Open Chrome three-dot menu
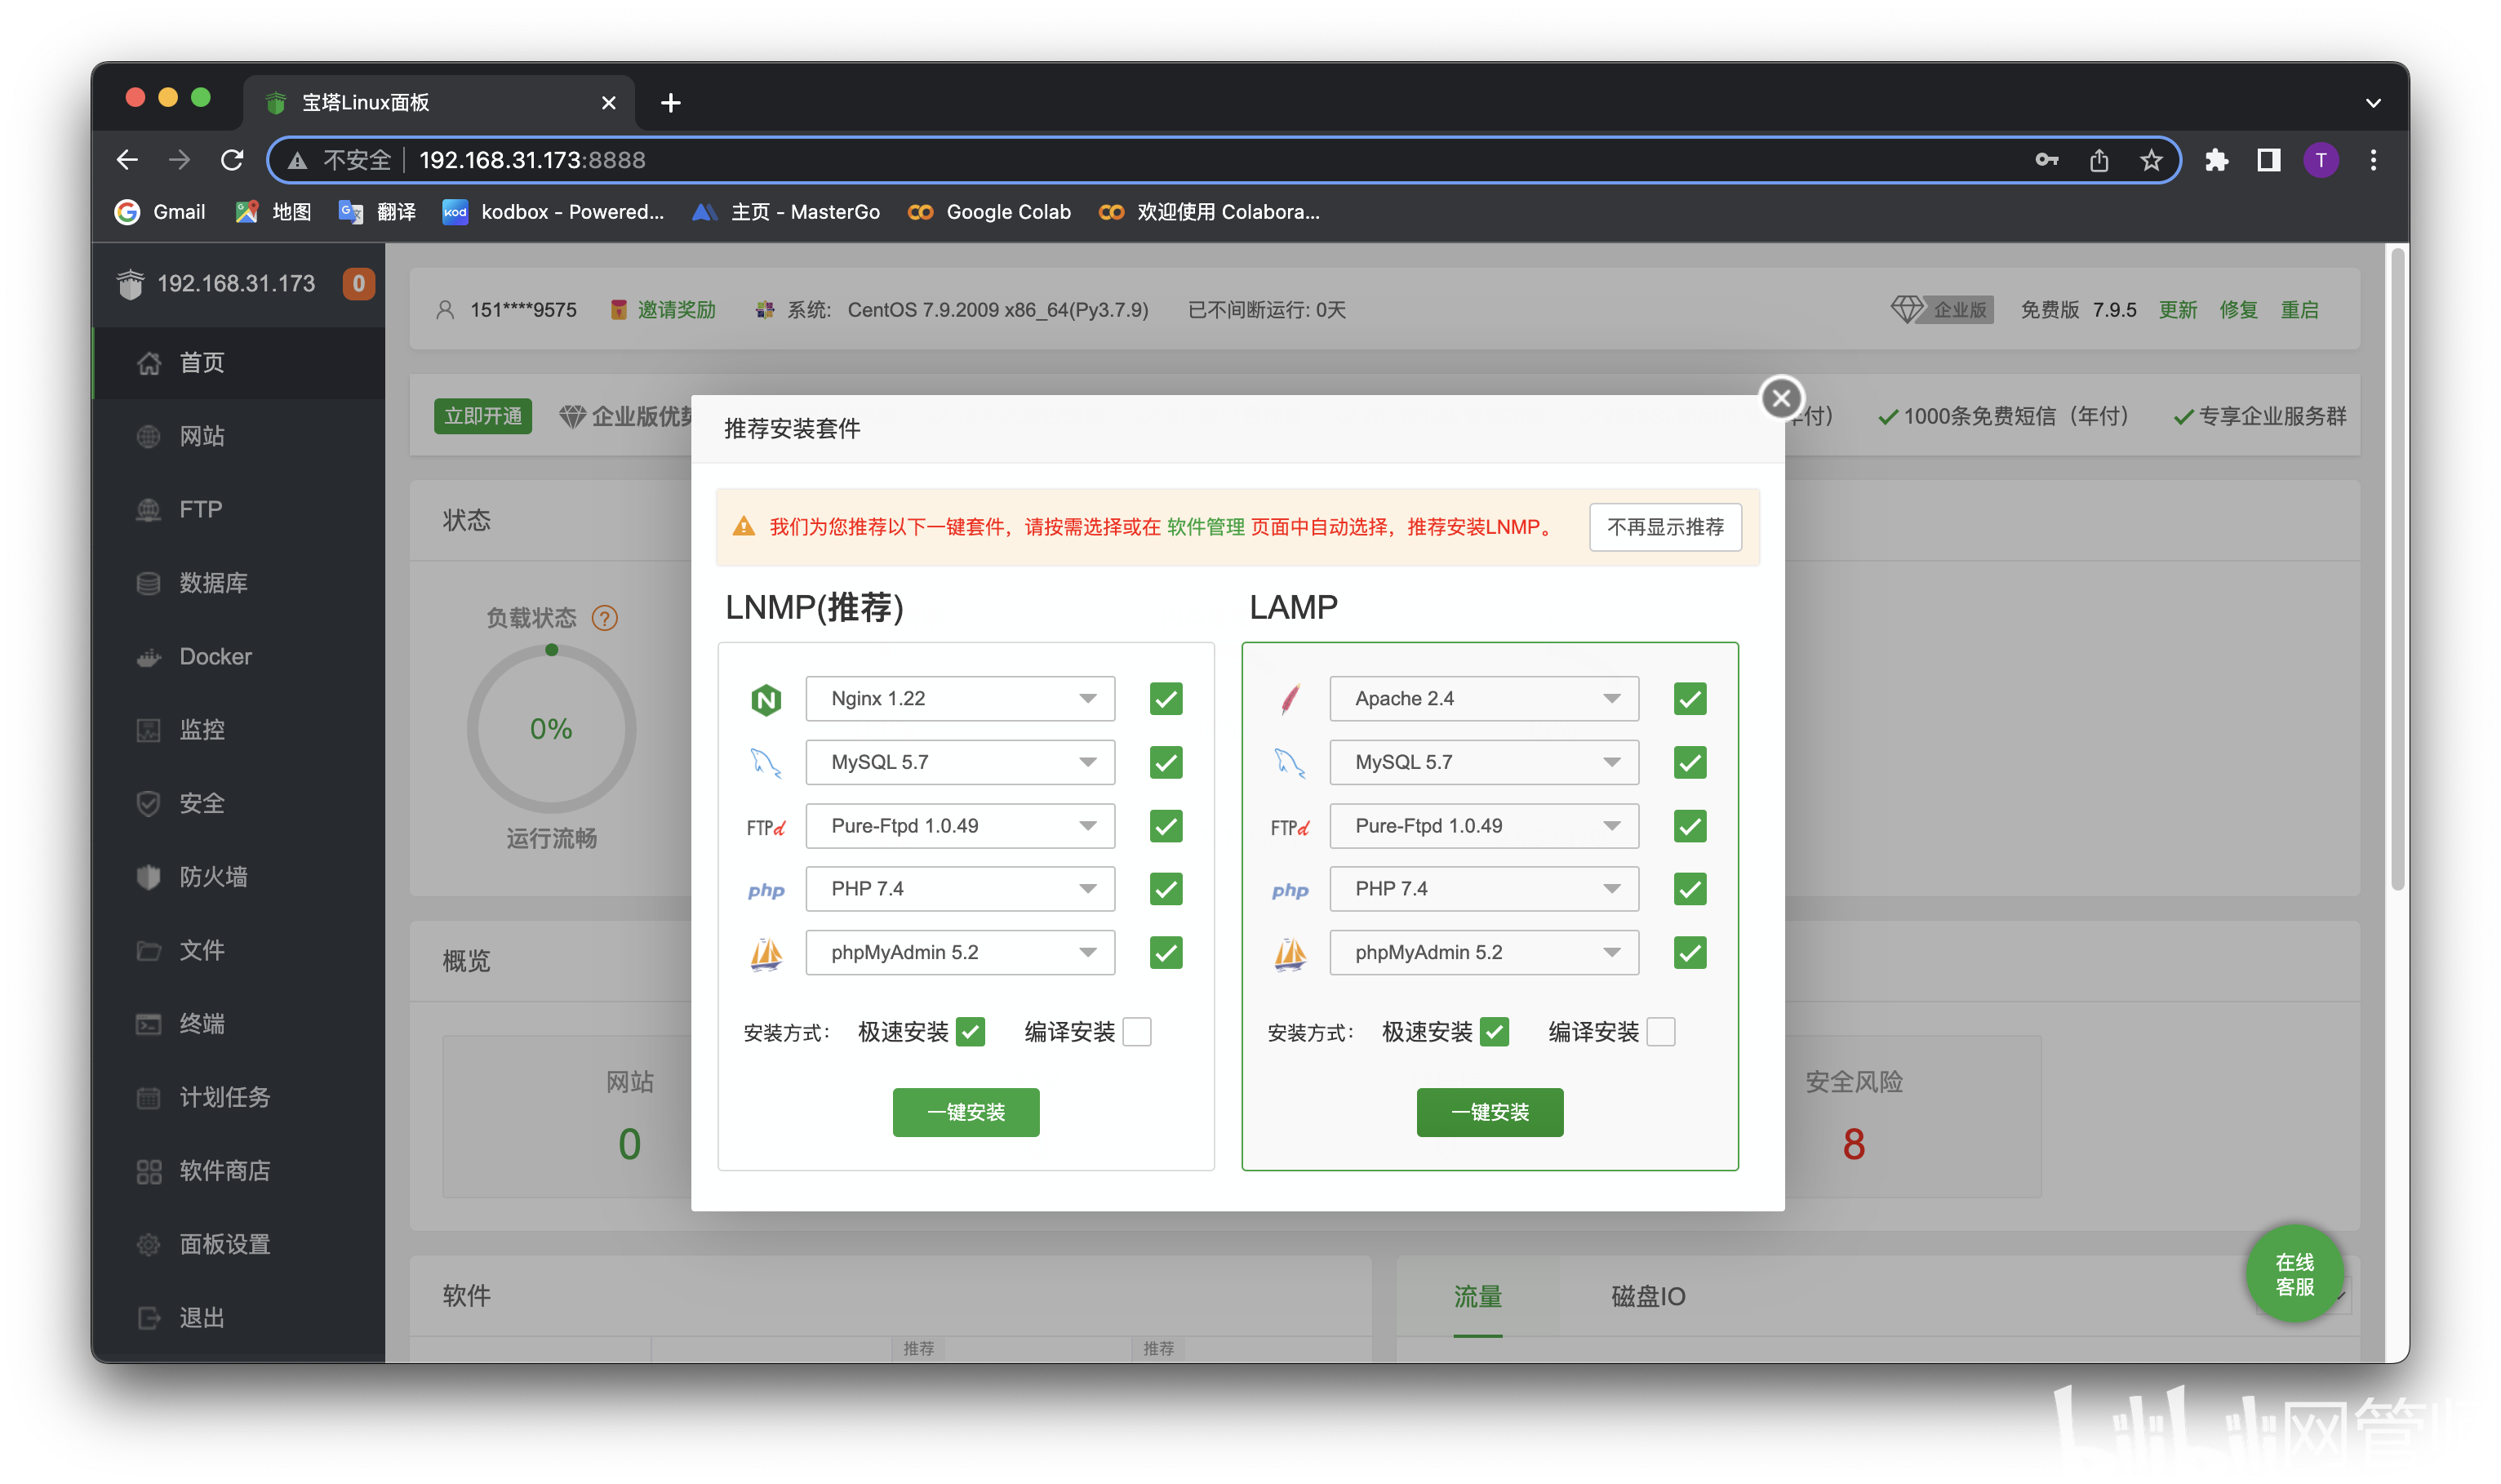The width and height of the screenshot is (2501, 1484). click(x=2372, y=160)
